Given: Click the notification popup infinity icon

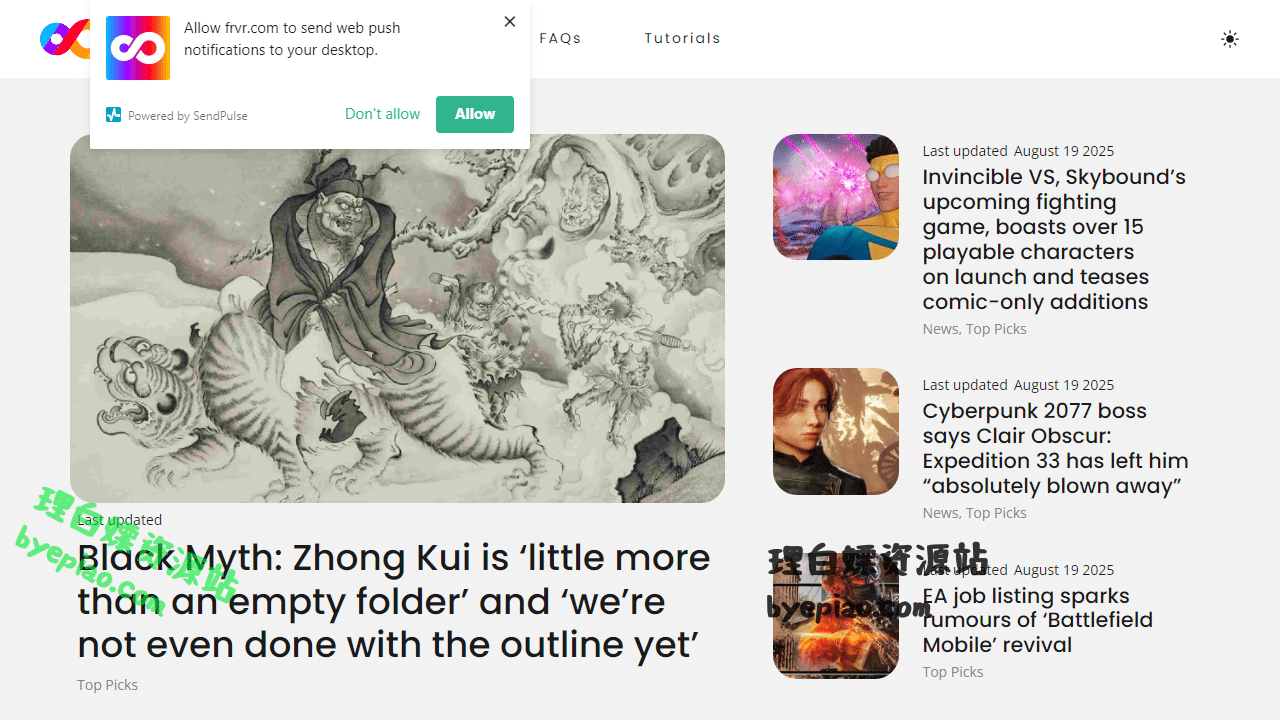Looking at the screenshot, I should coord(138,48).
